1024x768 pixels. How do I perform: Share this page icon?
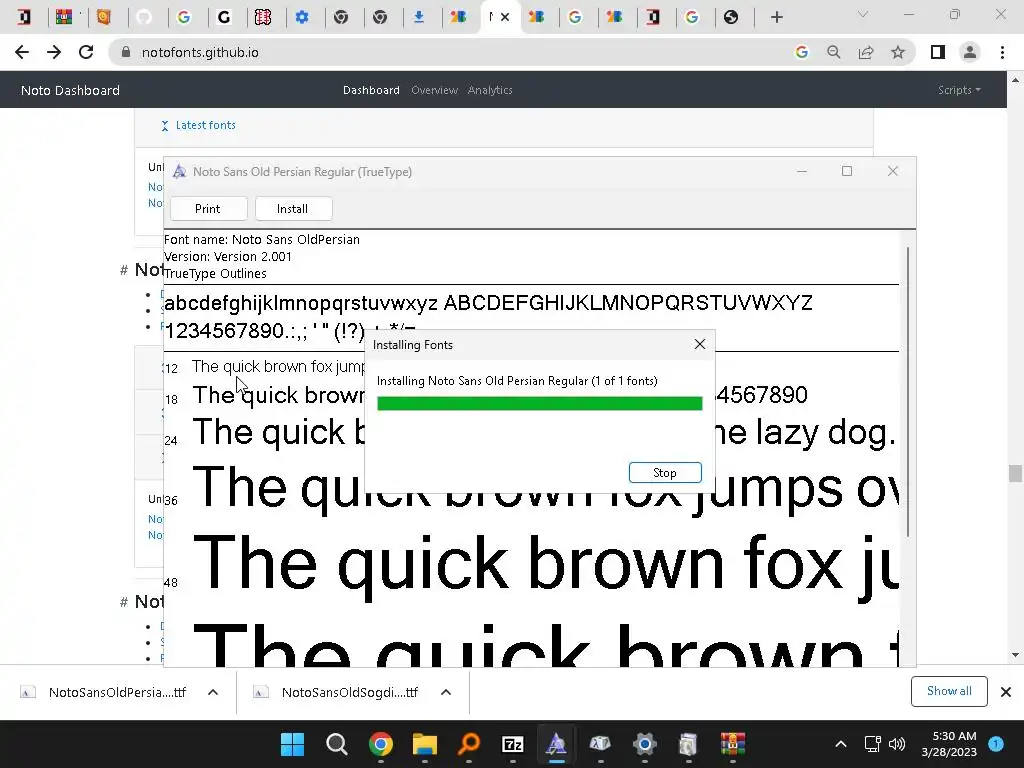coord(866,52)
